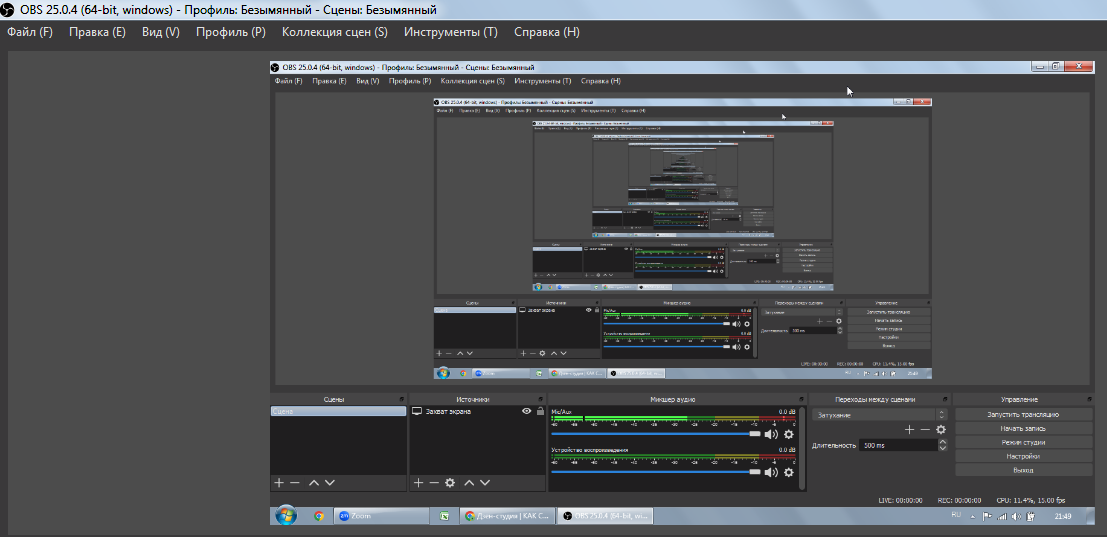Open Справка (H) in the top main menu bar
Image resolution: width=1107 pixels, height=537 pixels.
[546, 32]
